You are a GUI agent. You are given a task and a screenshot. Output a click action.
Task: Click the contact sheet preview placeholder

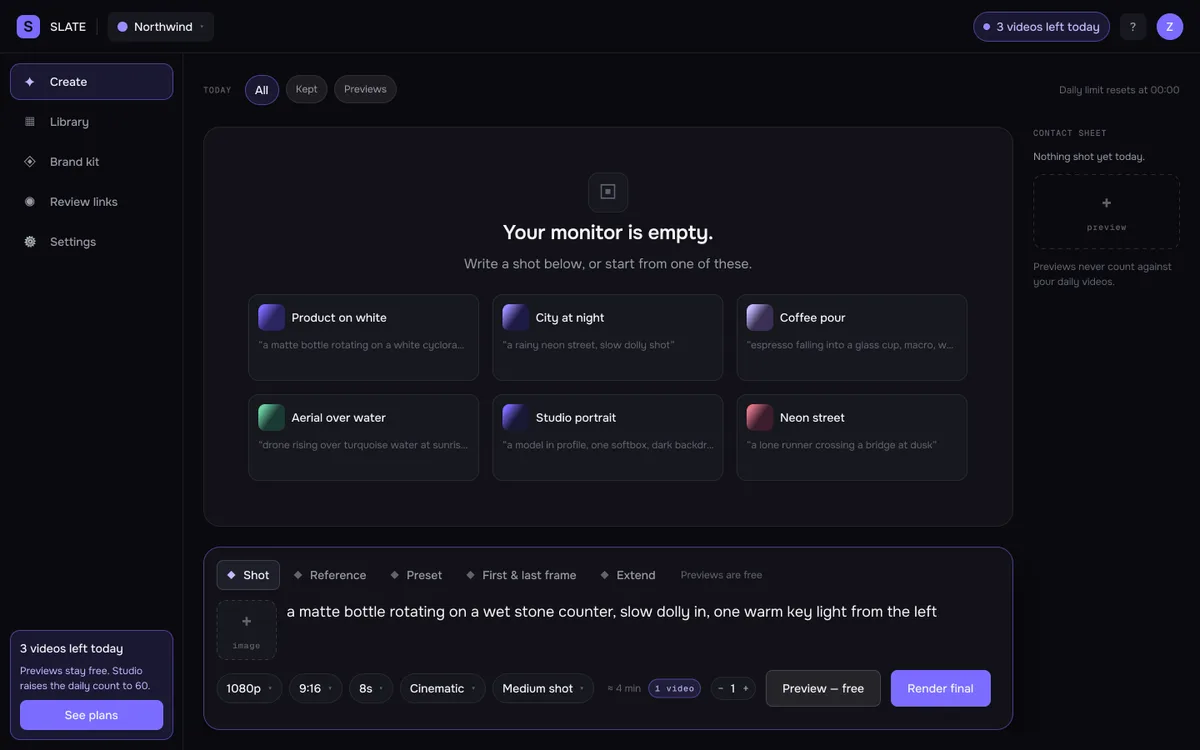[x=1106, y=212]
